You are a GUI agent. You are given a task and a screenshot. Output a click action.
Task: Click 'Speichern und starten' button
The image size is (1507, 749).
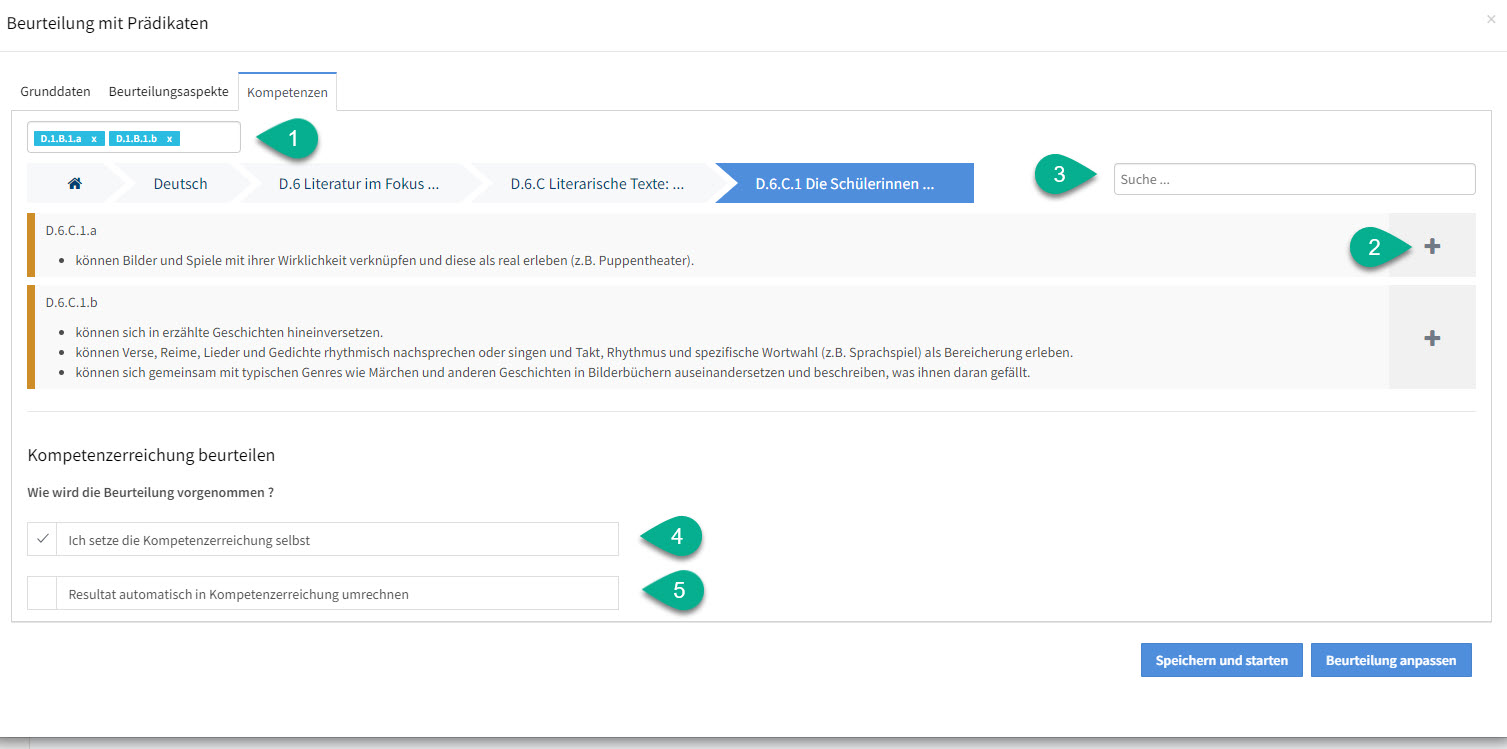[x=1222, y=660]
